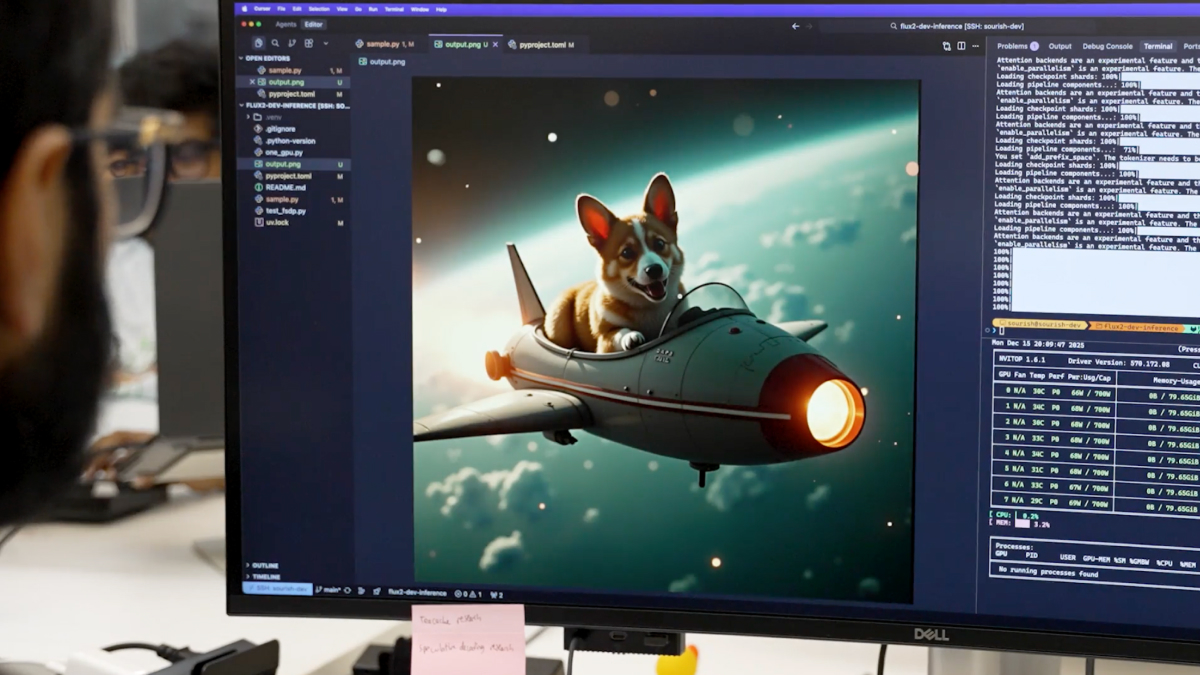Image resolution: width=1200 pixels, height=675 pixels.
Task: Open the Explorer view in the sidebar
Action: [259, 44]
